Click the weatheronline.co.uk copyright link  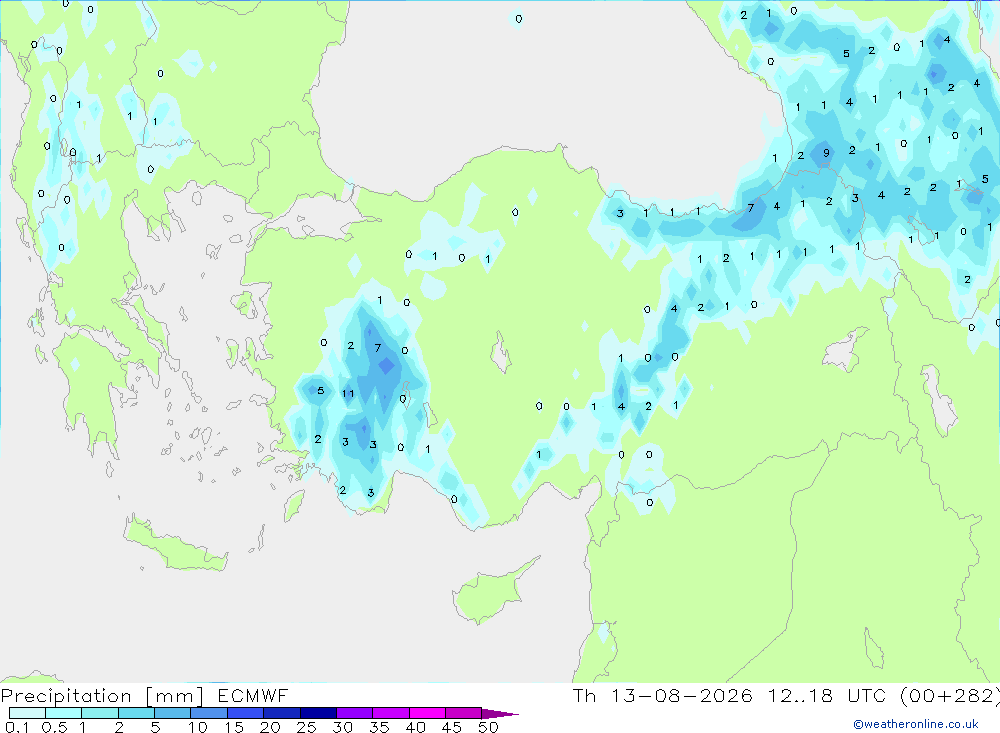point(916,724)
